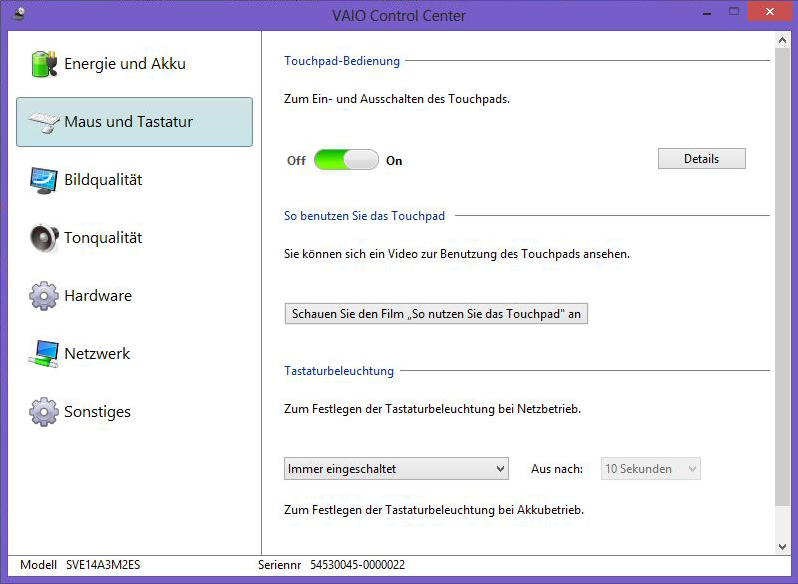Click the scrollbar down arrow
Image resolution: width=798 pixels, height=584 pixels.
(x=782, y=547)
